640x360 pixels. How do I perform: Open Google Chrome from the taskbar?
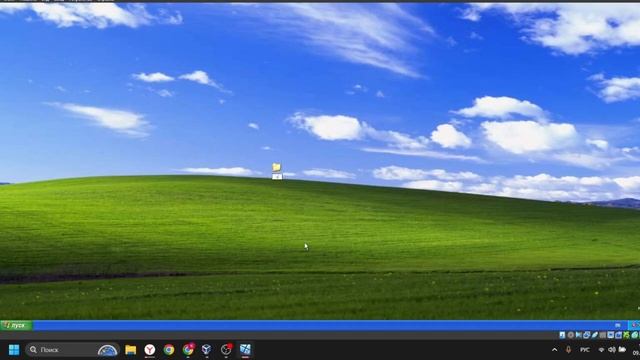(169, 350)
